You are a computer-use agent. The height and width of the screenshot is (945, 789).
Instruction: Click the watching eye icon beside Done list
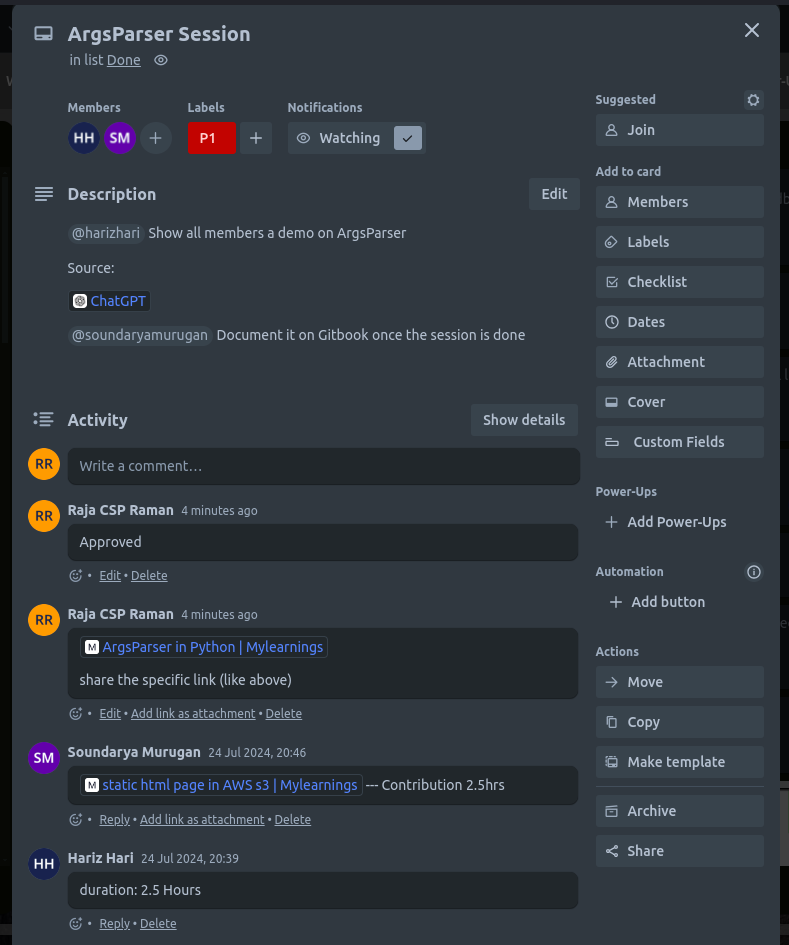coord(161,60)
